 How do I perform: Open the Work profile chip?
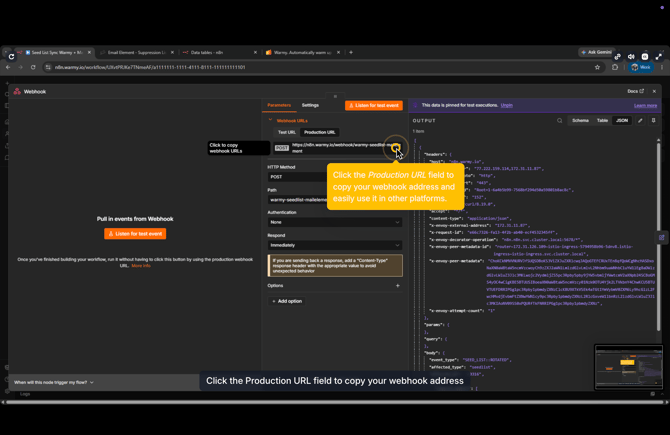coord(641,67)
